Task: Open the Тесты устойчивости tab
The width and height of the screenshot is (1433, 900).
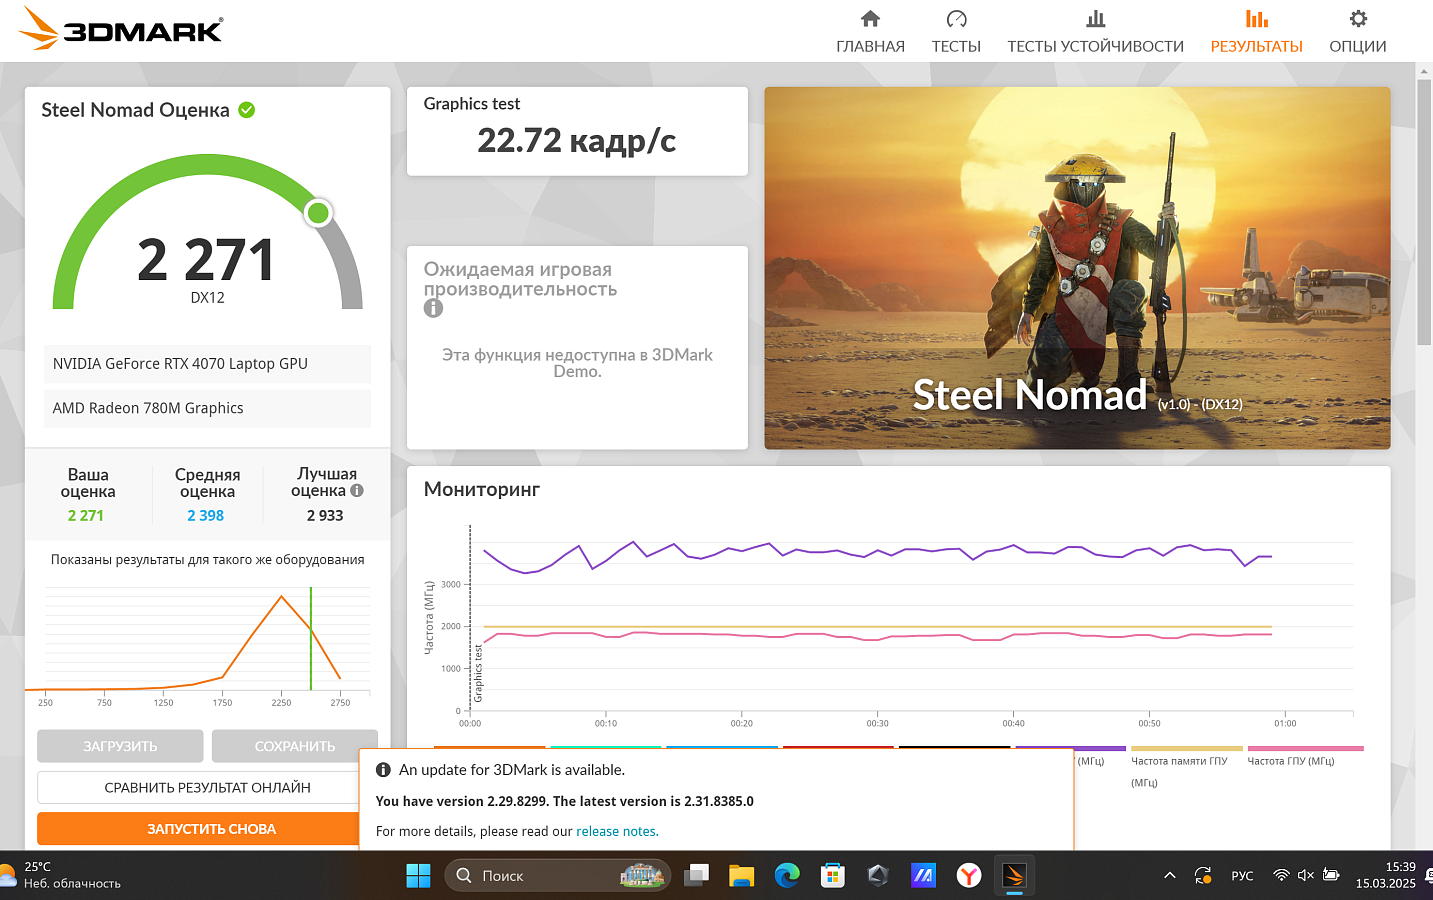Action: [1095, 32]
